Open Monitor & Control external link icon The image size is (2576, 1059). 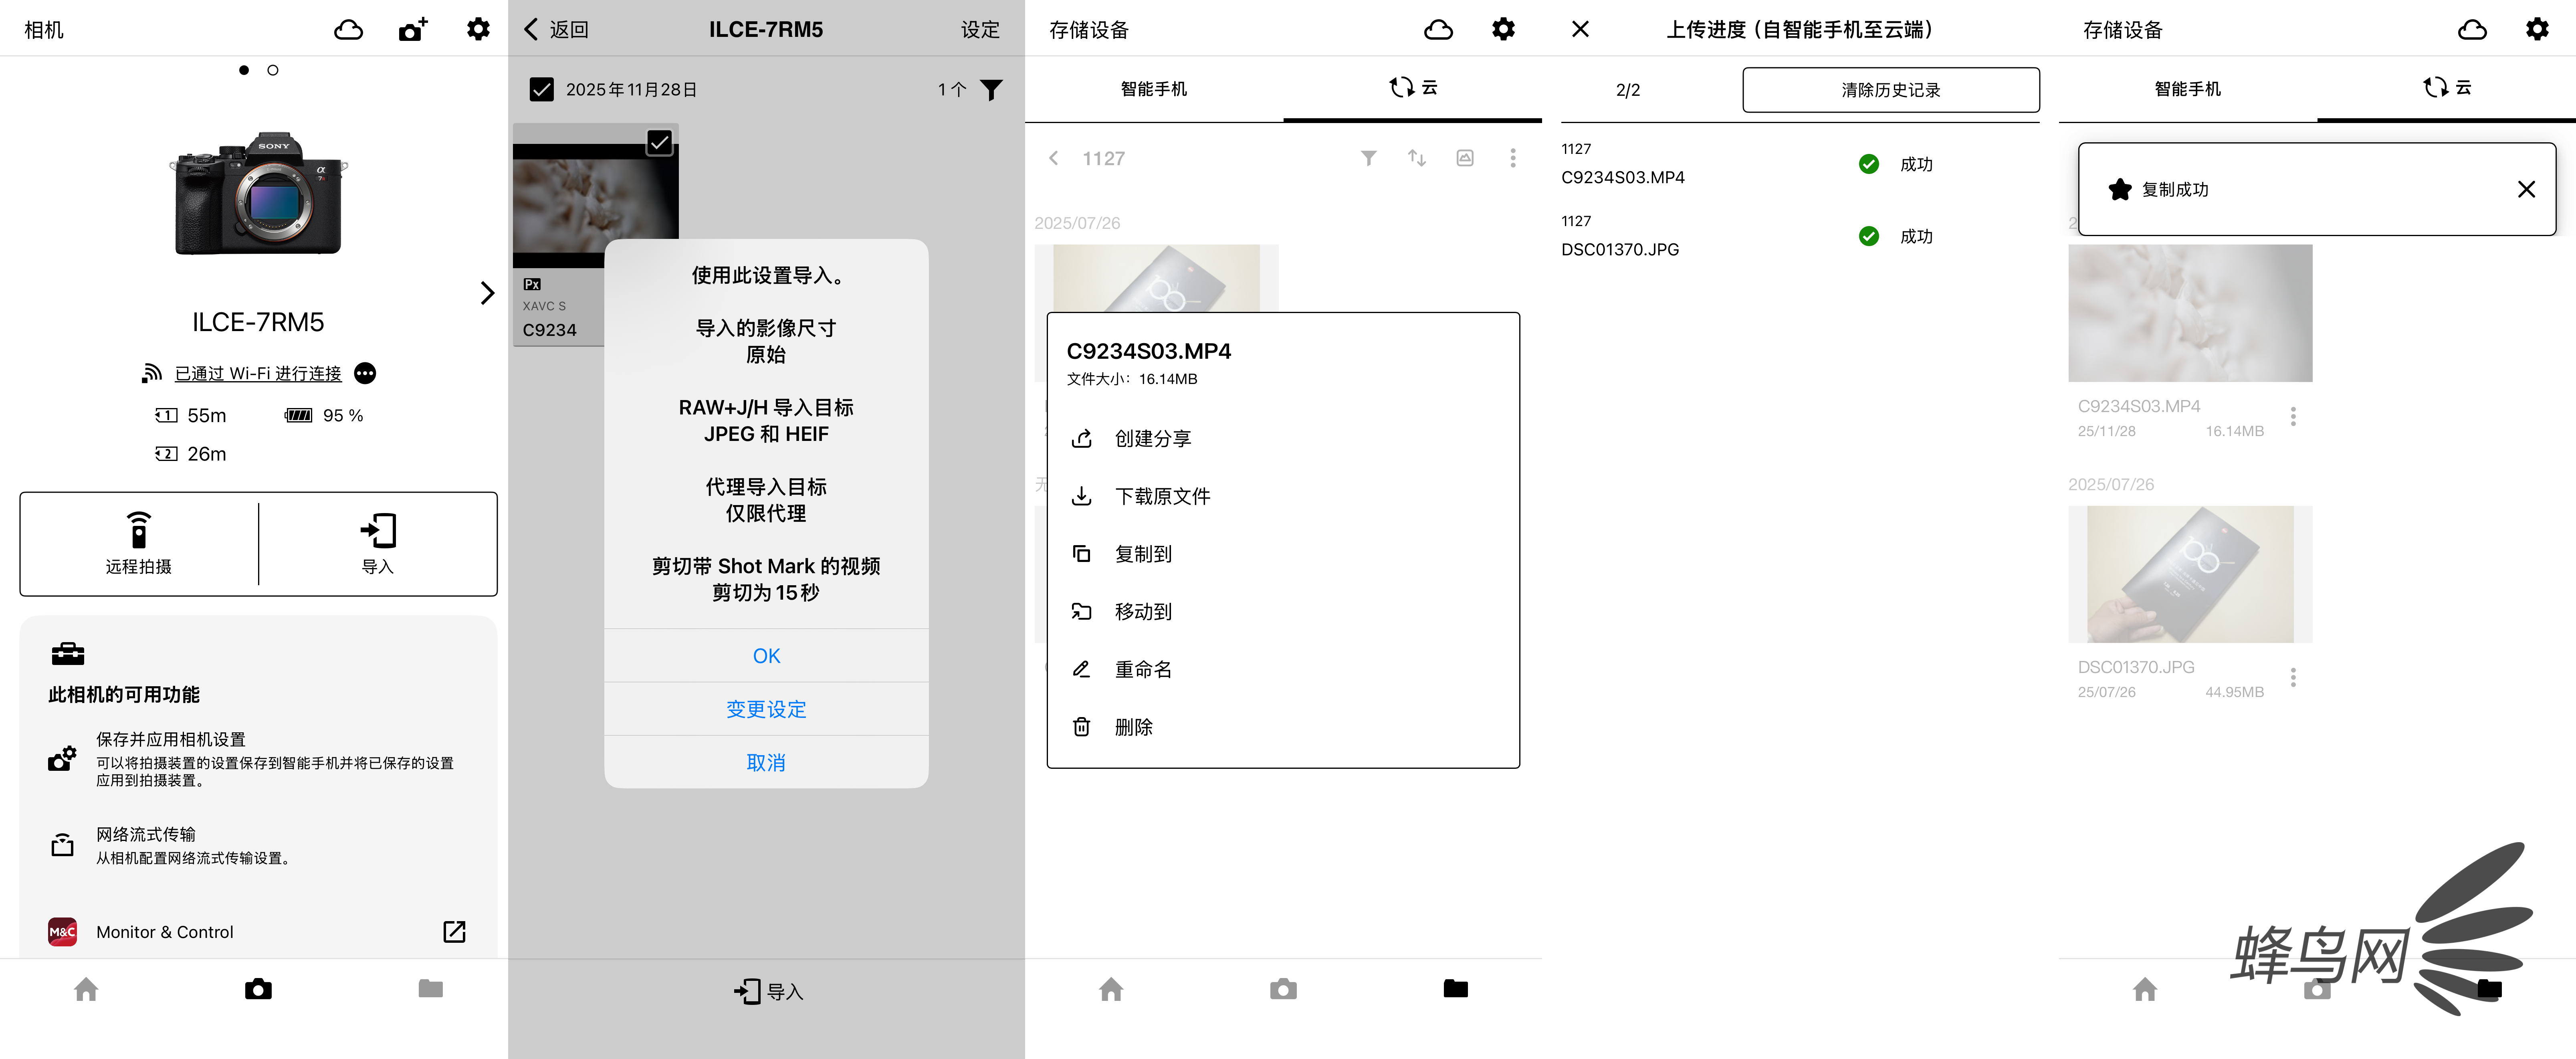click(x=454, y=931)
